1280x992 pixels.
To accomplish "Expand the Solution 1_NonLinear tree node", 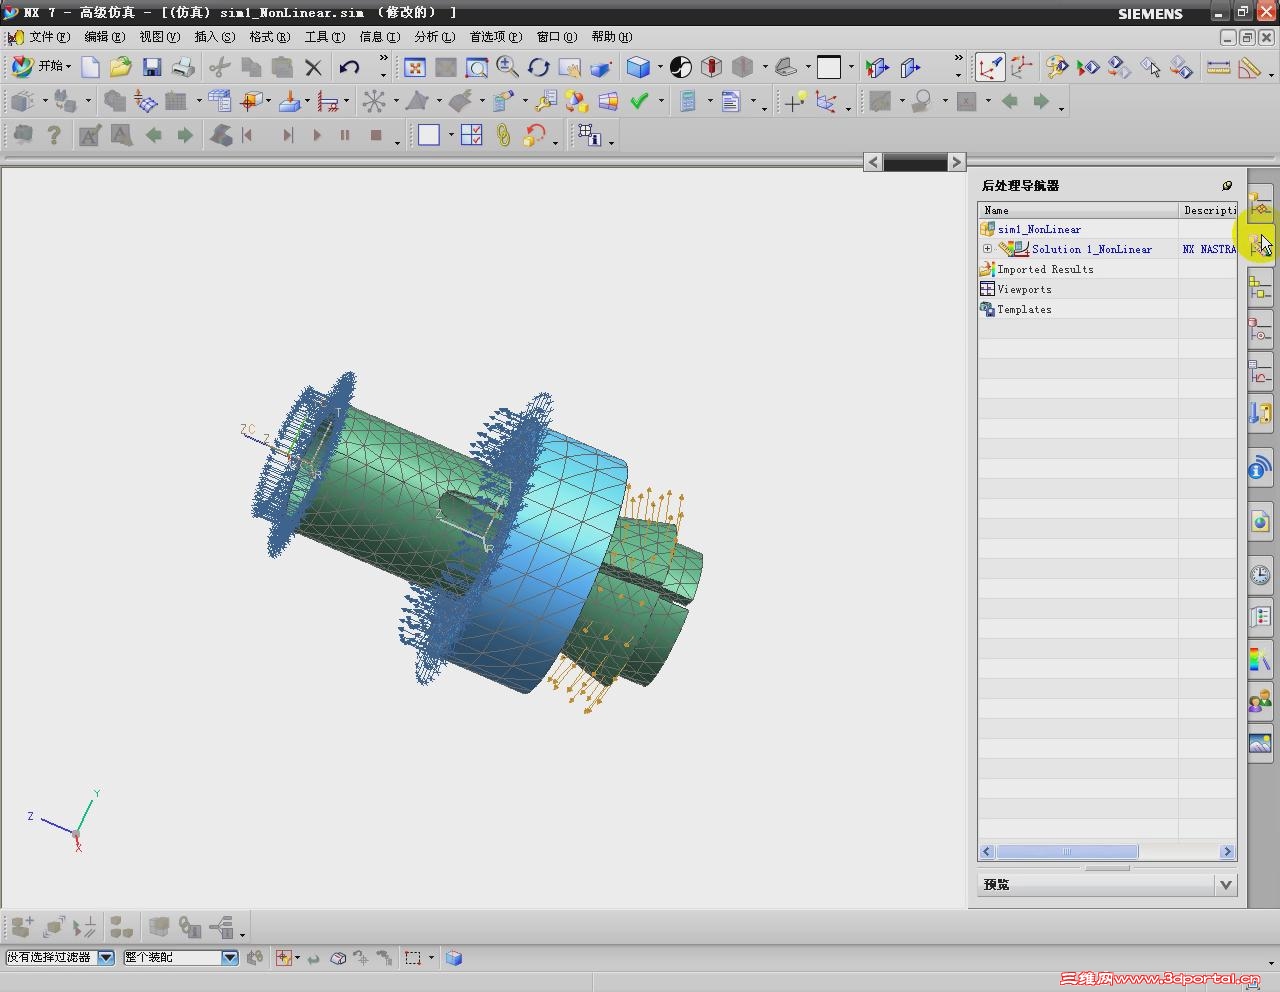I will [x=987, y=249].
